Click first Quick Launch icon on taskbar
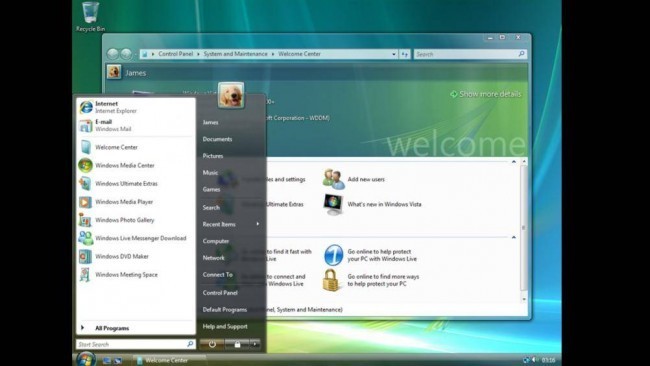Viewport: 650px width, 366px height. [x=107, y=361]
